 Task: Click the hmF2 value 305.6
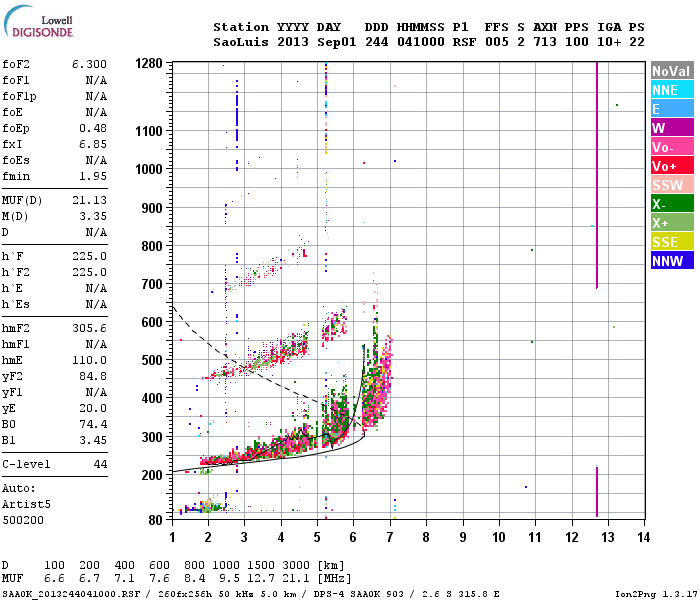click(x=89, y=328)
